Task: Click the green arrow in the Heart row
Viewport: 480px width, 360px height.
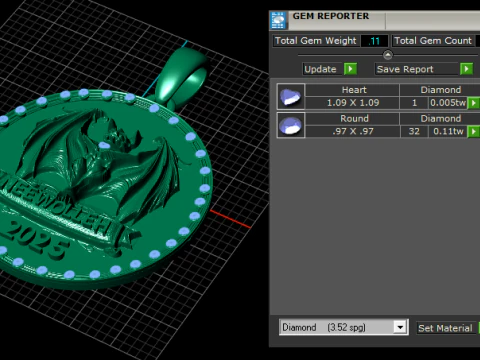Action: [x=473, y=103]
